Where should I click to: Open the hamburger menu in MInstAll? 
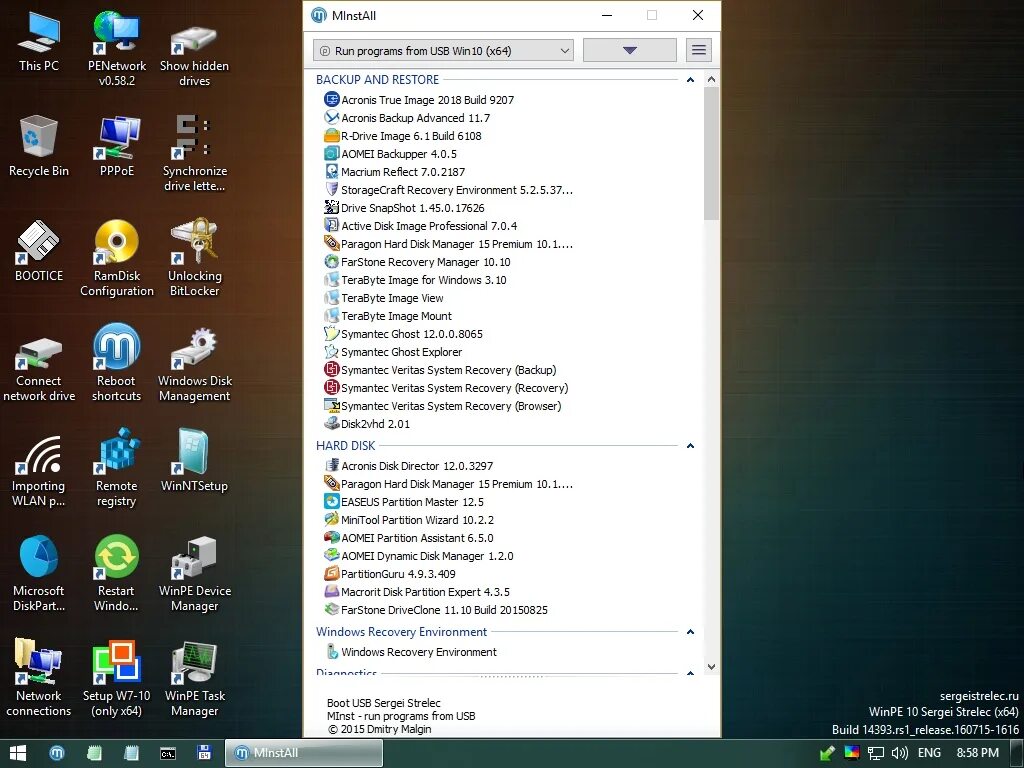tap(699, 50)
